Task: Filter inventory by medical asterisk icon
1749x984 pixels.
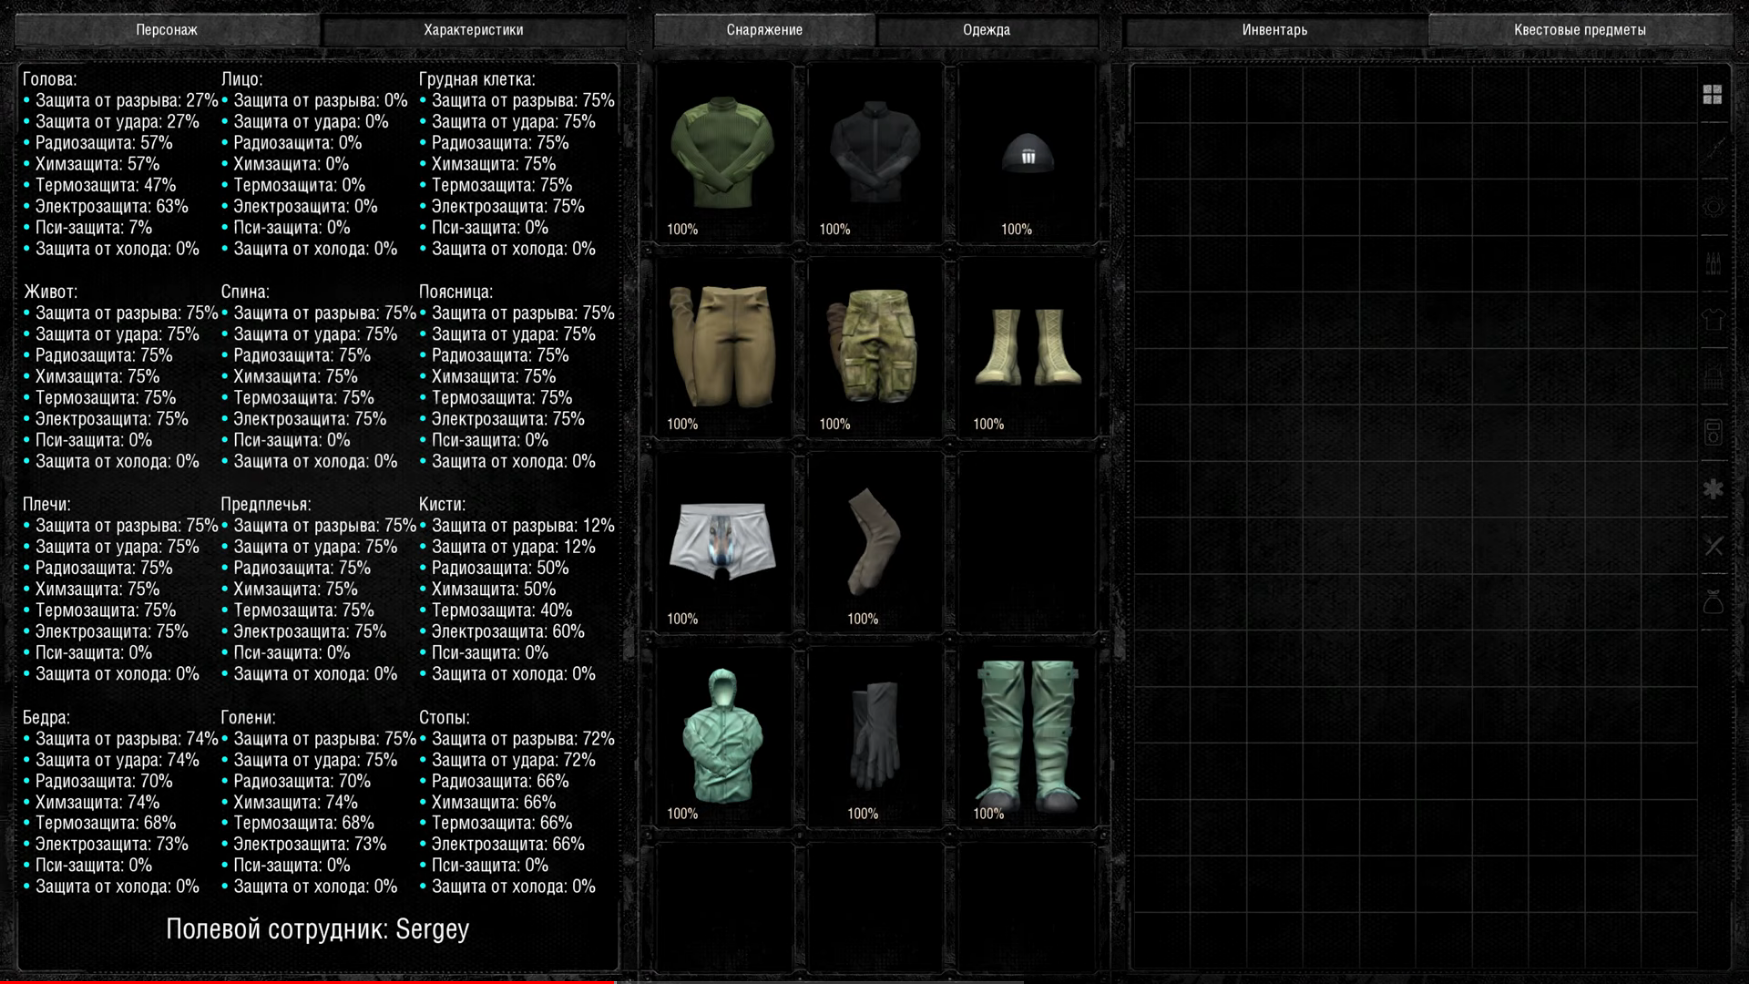Action: (x=1713, y=489)
